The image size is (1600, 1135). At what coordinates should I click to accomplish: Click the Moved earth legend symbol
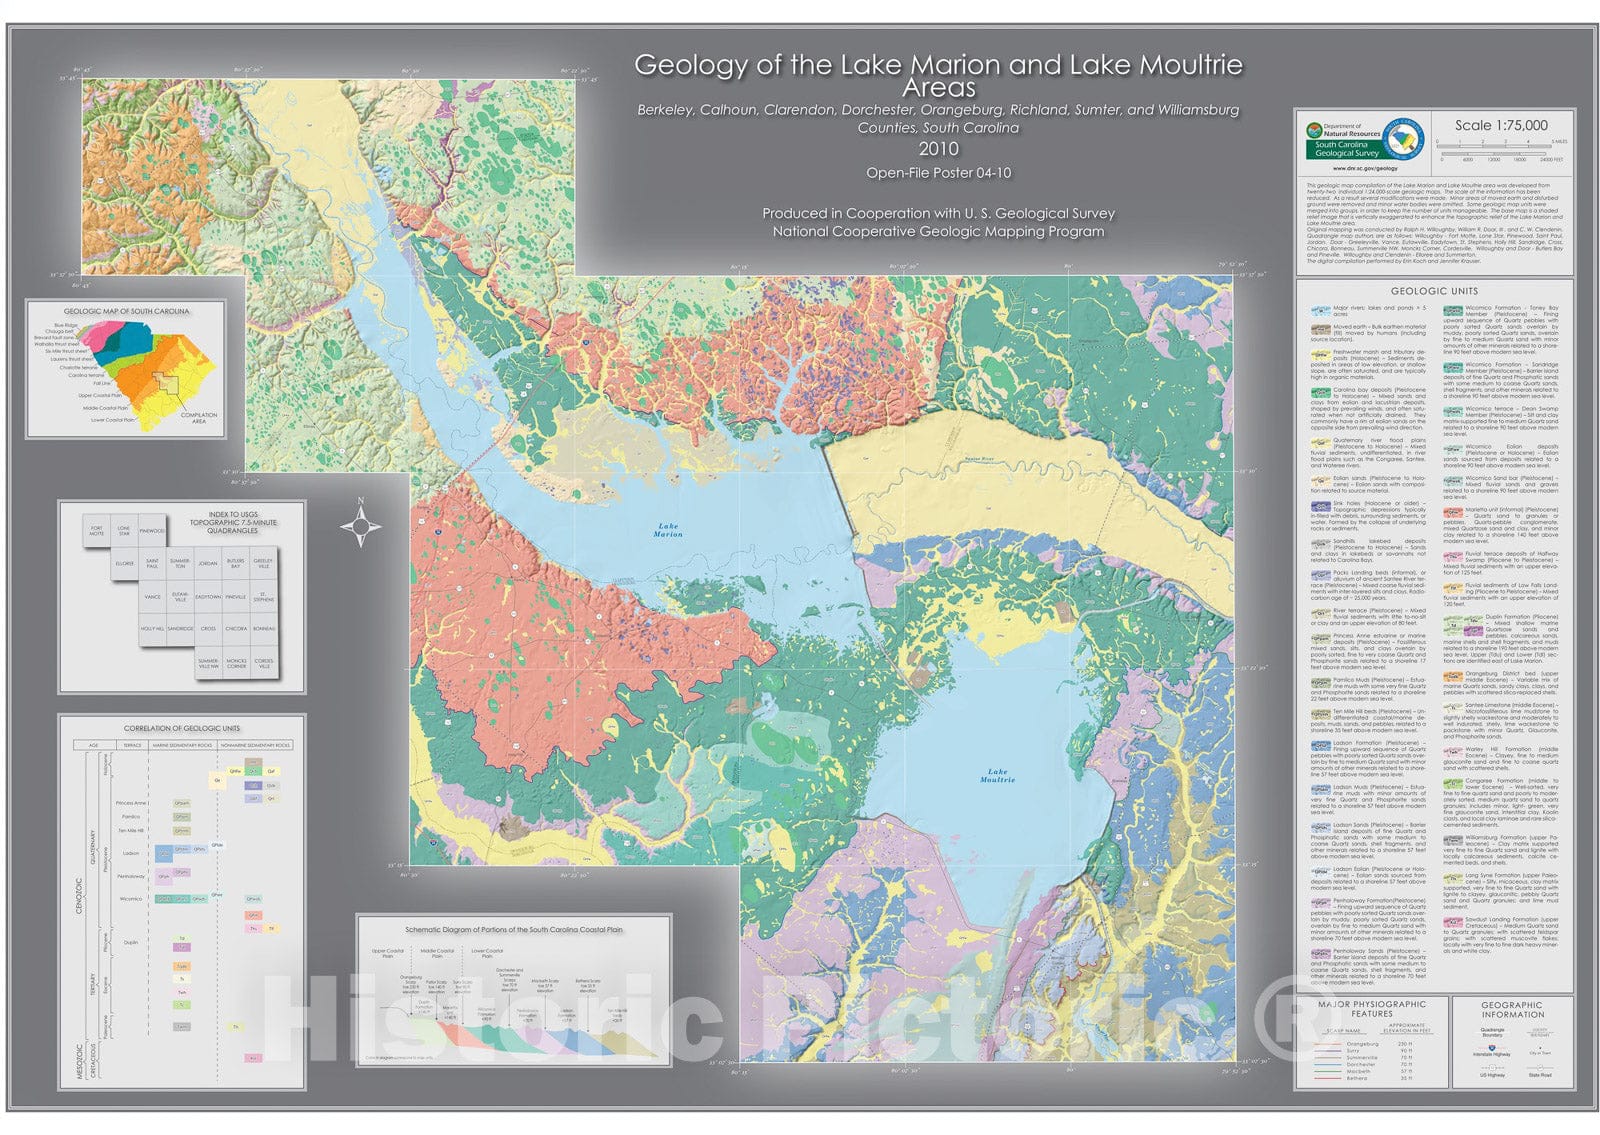(x=1321, y=329)
